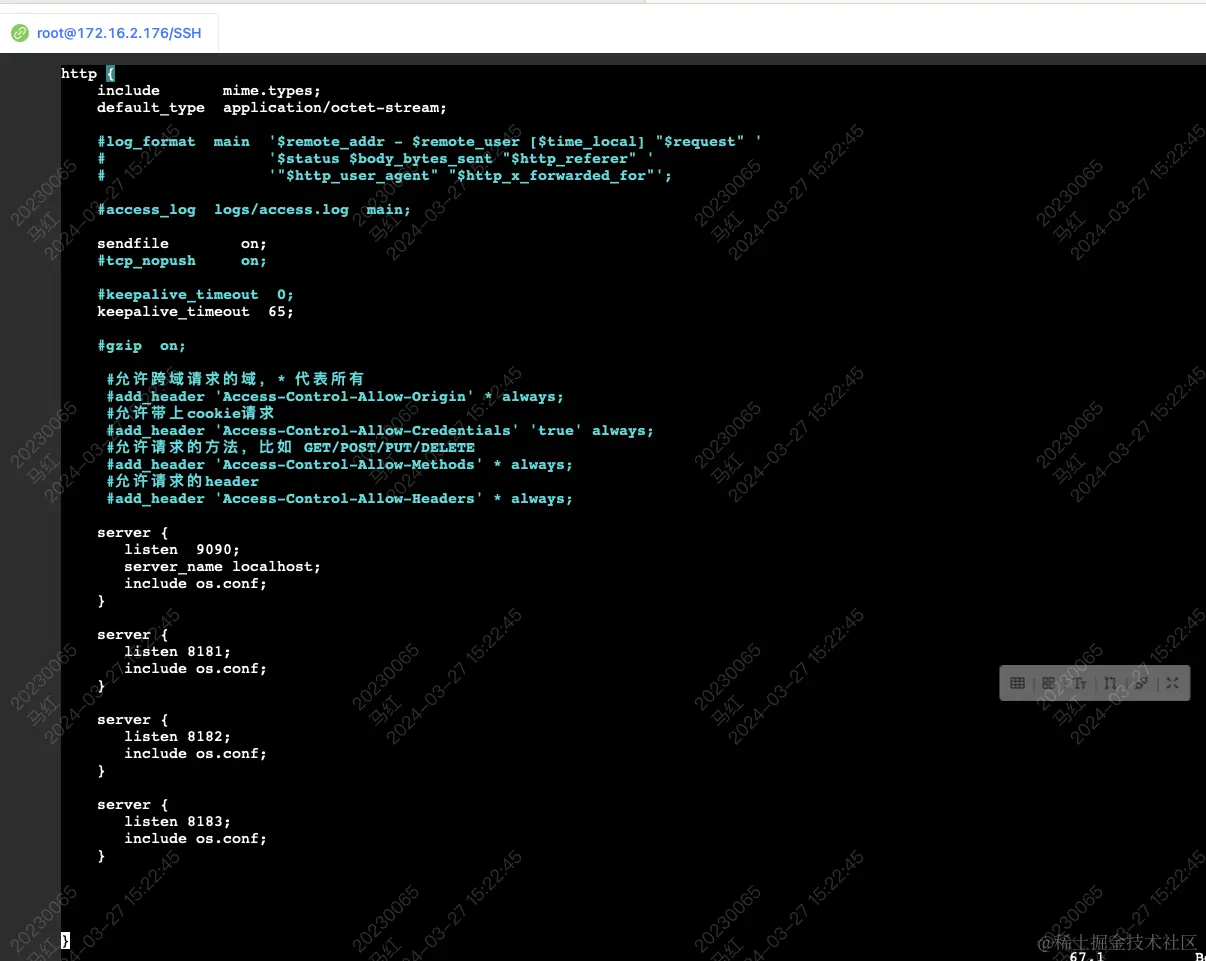Click the 'server_name localhost;' line
This screenshot has height=961, width=1206.
click(x=223, y=566)
